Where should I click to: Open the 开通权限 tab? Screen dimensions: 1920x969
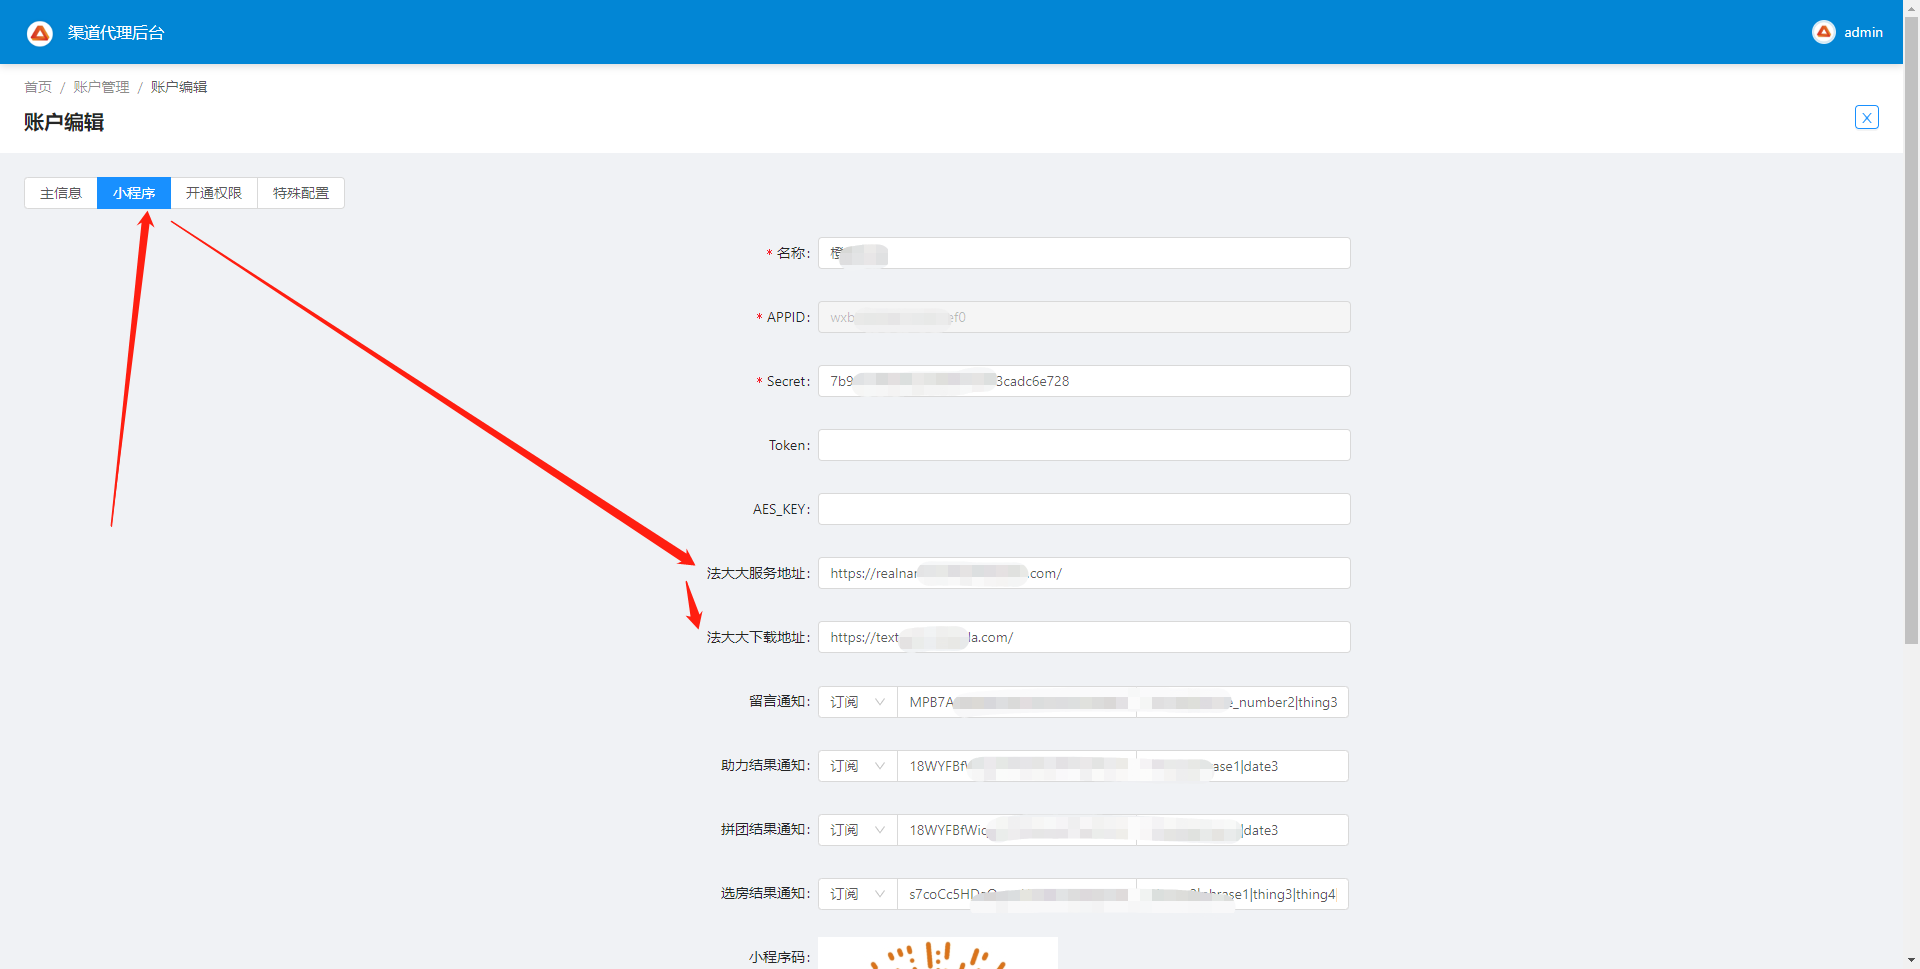(x=214, y=193)
